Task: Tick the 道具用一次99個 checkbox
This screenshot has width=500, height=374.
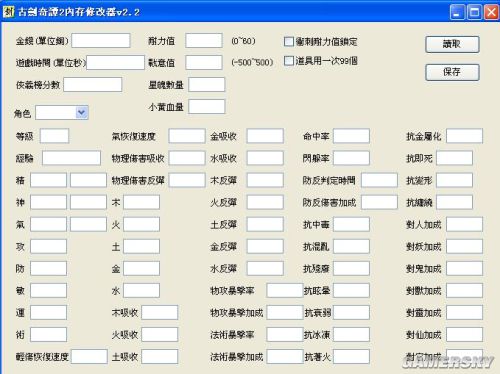Action: [x=289, y=61]
